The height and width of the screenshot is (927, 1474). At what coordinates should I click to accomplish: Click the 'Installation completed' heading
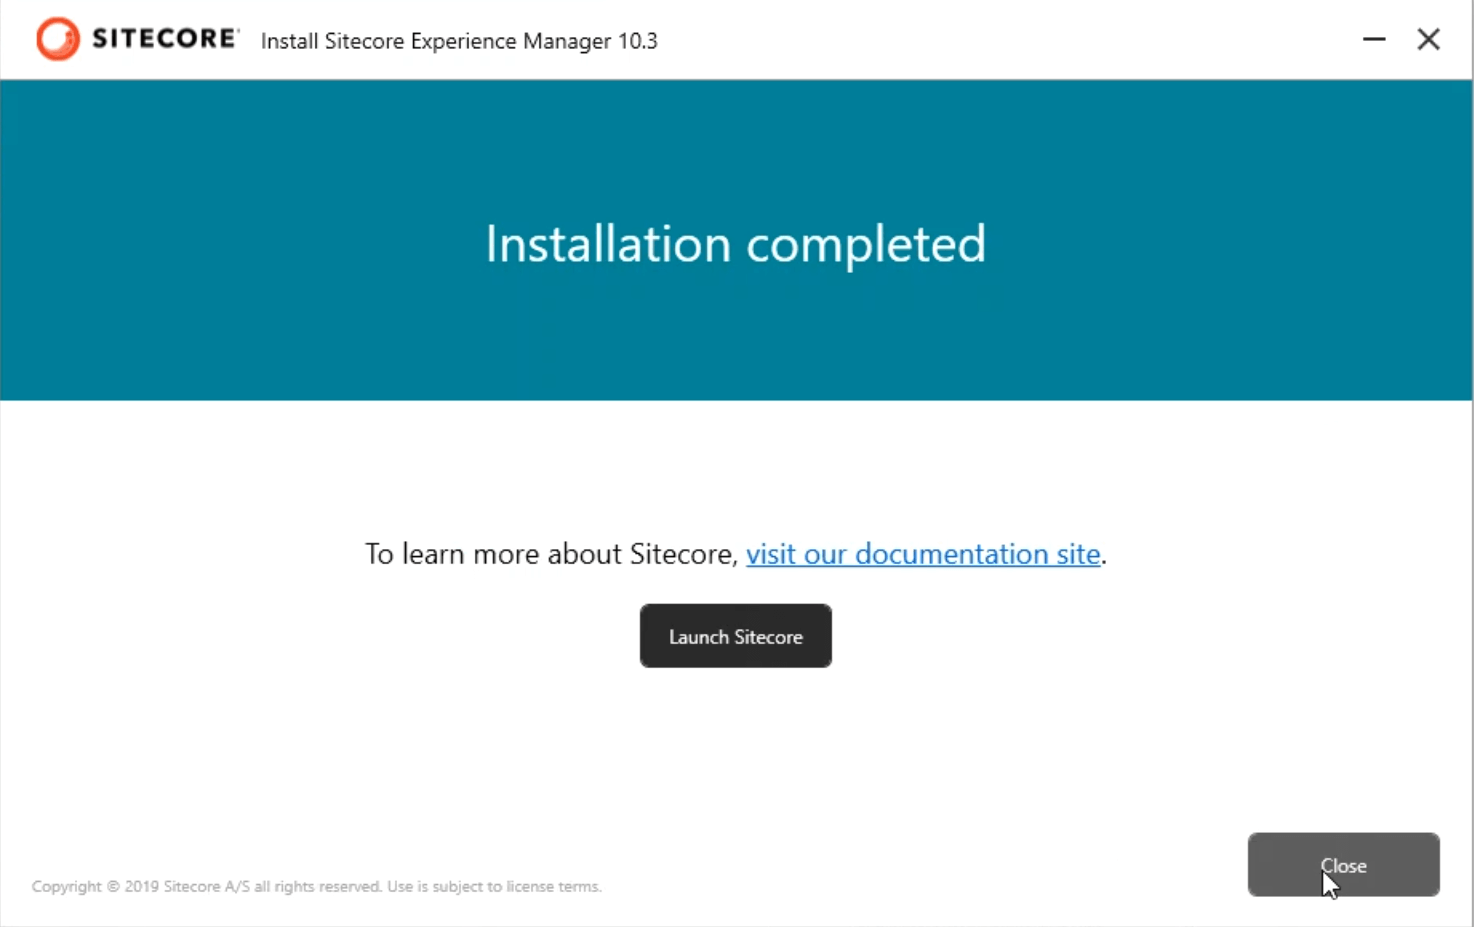[x=735, y=244]
